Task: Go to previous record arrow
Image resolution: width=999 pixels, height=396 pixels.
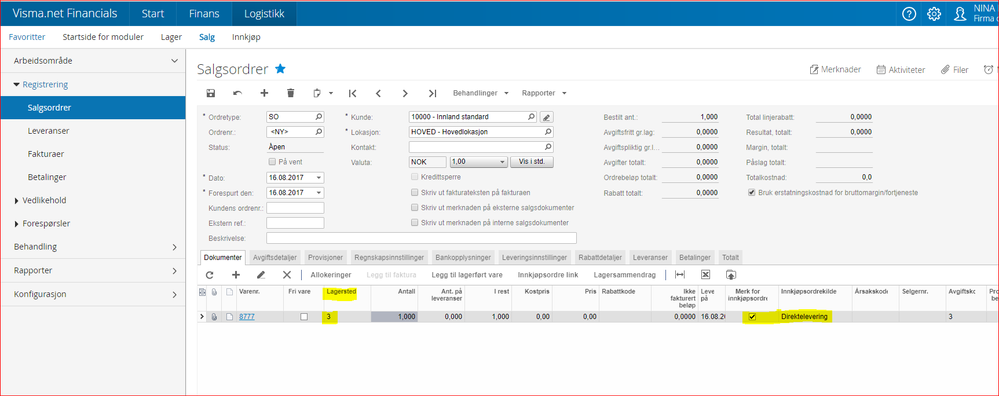Action: click(x=378, y=93)
